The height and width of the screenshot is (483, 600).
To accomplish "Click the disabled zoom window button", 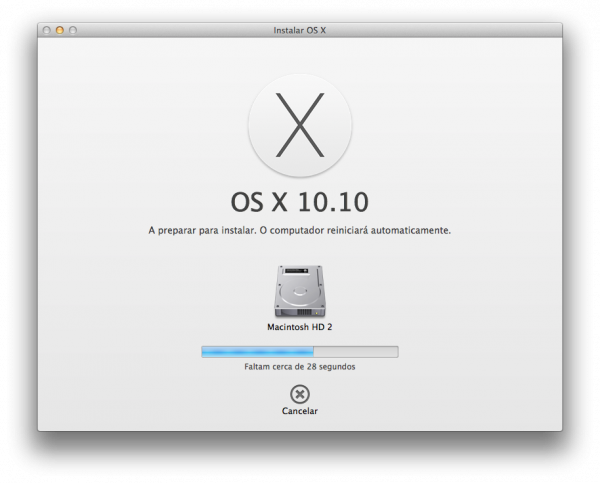I will pos(73,30).
